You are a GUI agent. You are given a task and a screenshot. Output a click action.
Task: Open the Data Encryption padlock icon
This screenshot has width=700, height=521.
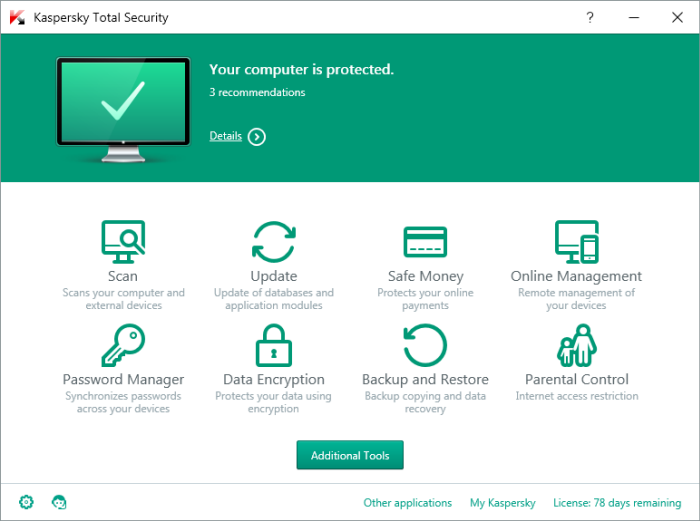[274, 345]
